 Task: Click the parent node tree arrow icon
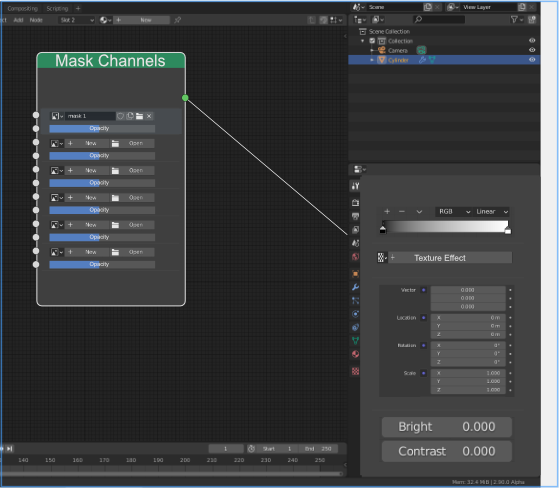coord(311,20)
